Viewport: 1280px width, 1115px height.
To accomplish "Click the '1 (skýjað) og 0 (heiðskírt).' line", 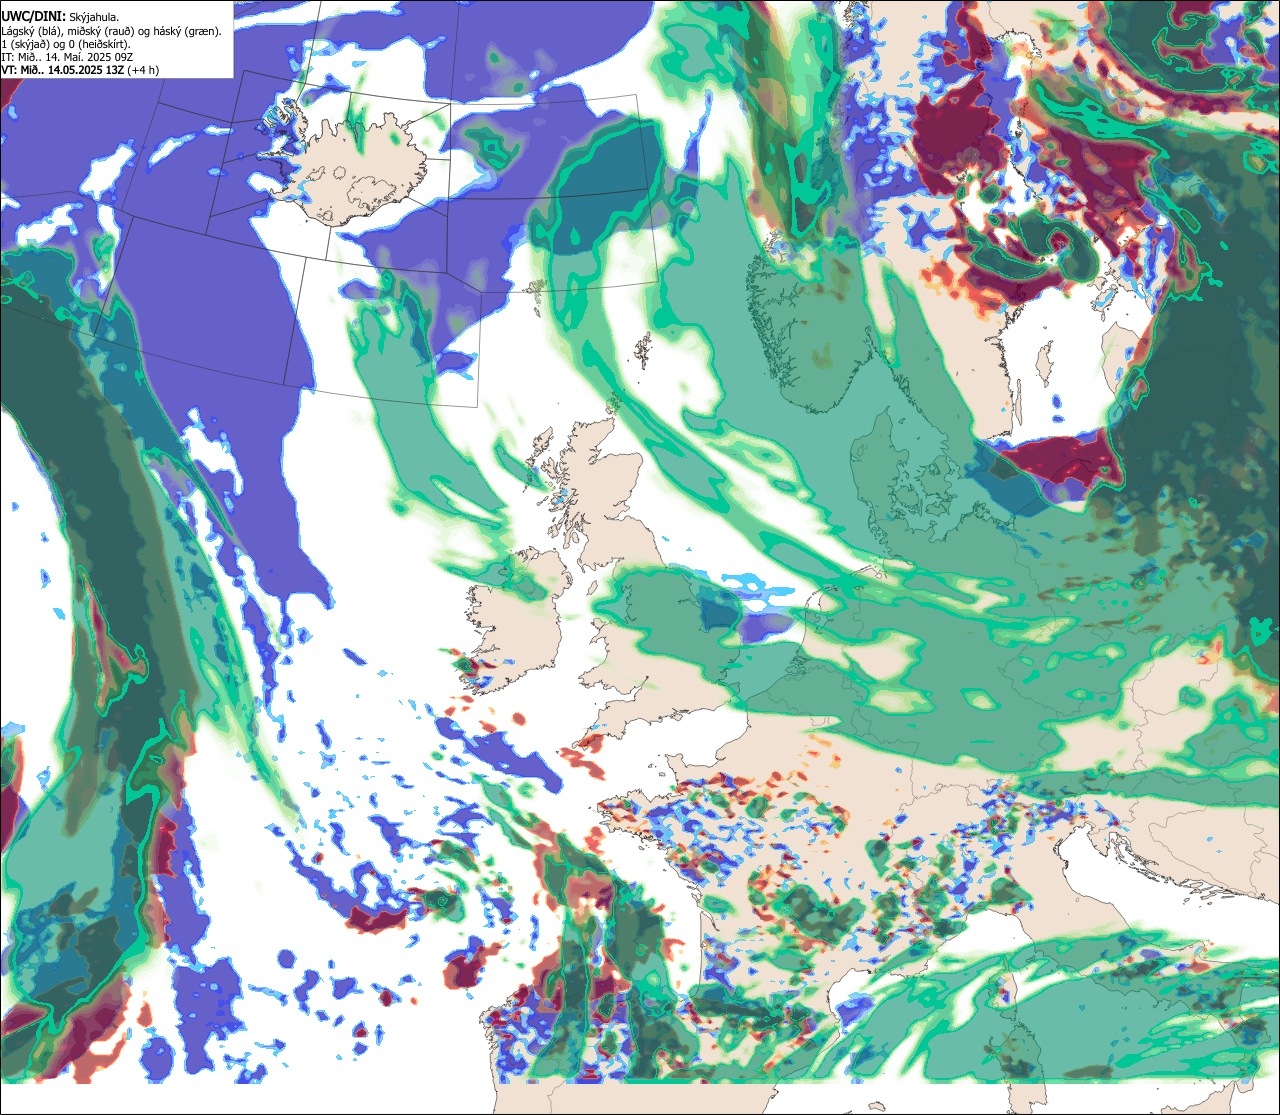I will [x=66, y=44].
